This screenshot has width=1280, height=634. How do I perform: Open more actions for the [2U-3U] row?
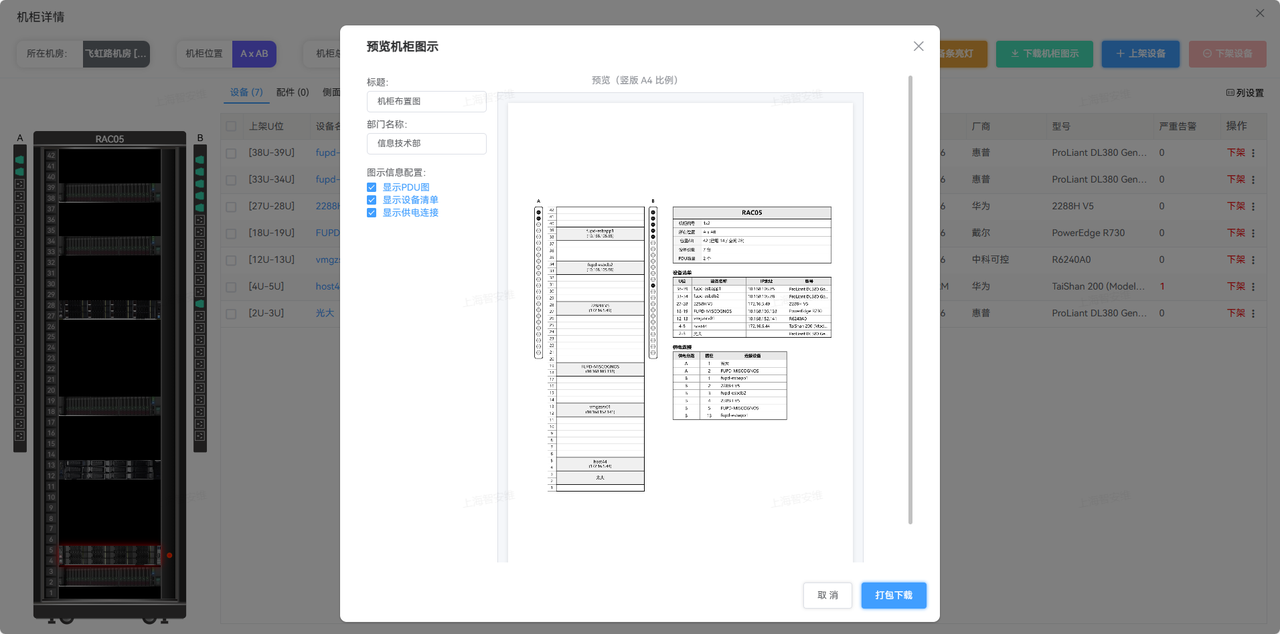click(1253, 313)
